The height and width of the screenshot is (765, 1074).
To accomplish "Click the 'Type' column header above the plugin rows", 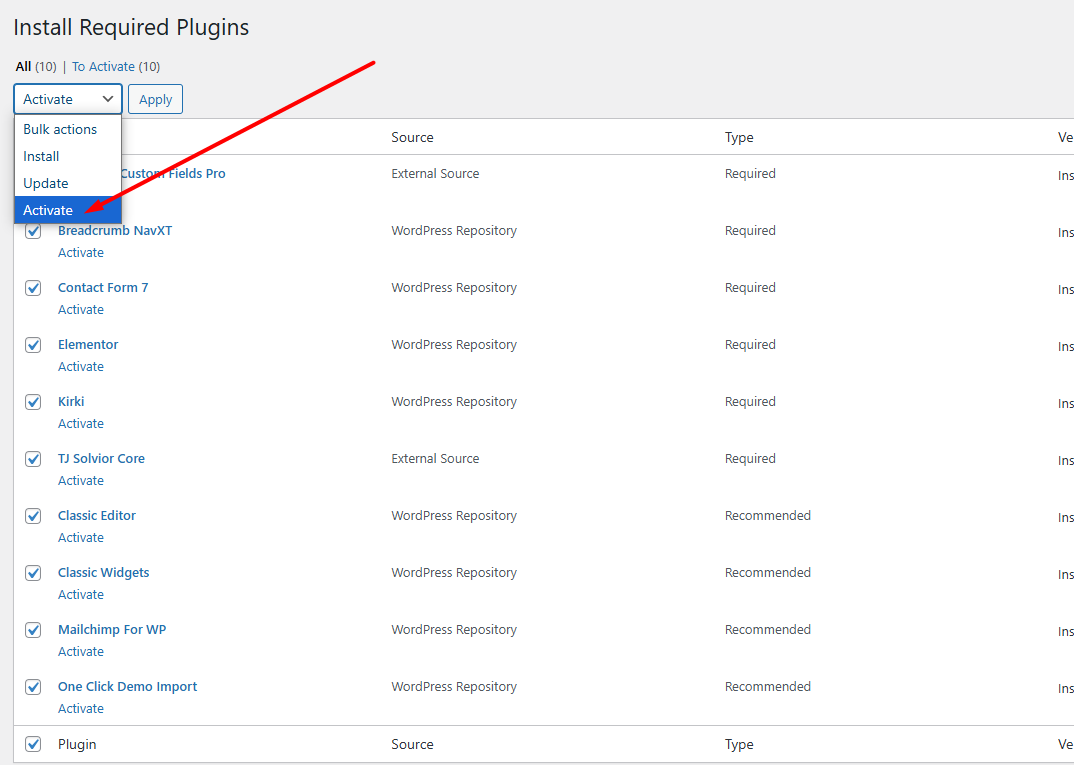I will point(739,137).
